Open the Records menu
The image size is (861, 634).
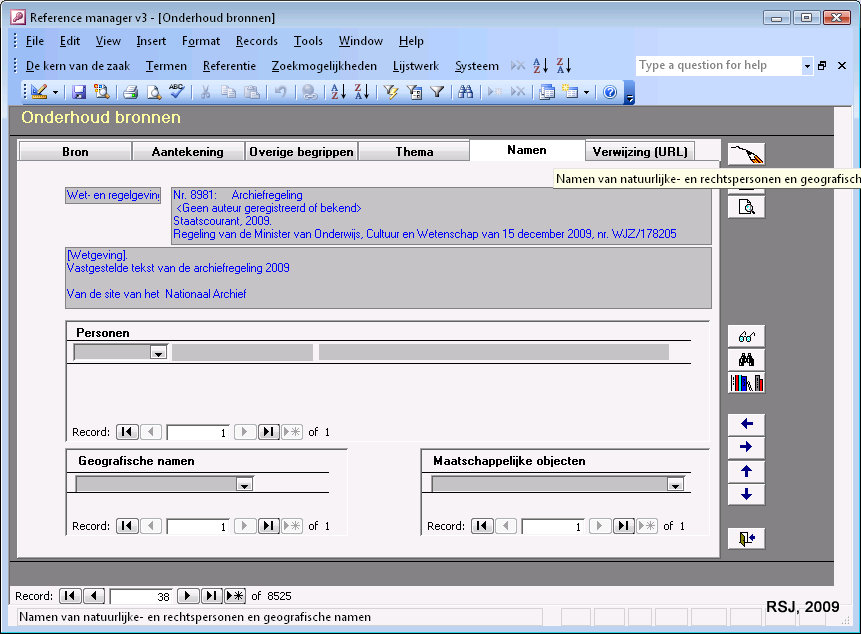[257, 41]
